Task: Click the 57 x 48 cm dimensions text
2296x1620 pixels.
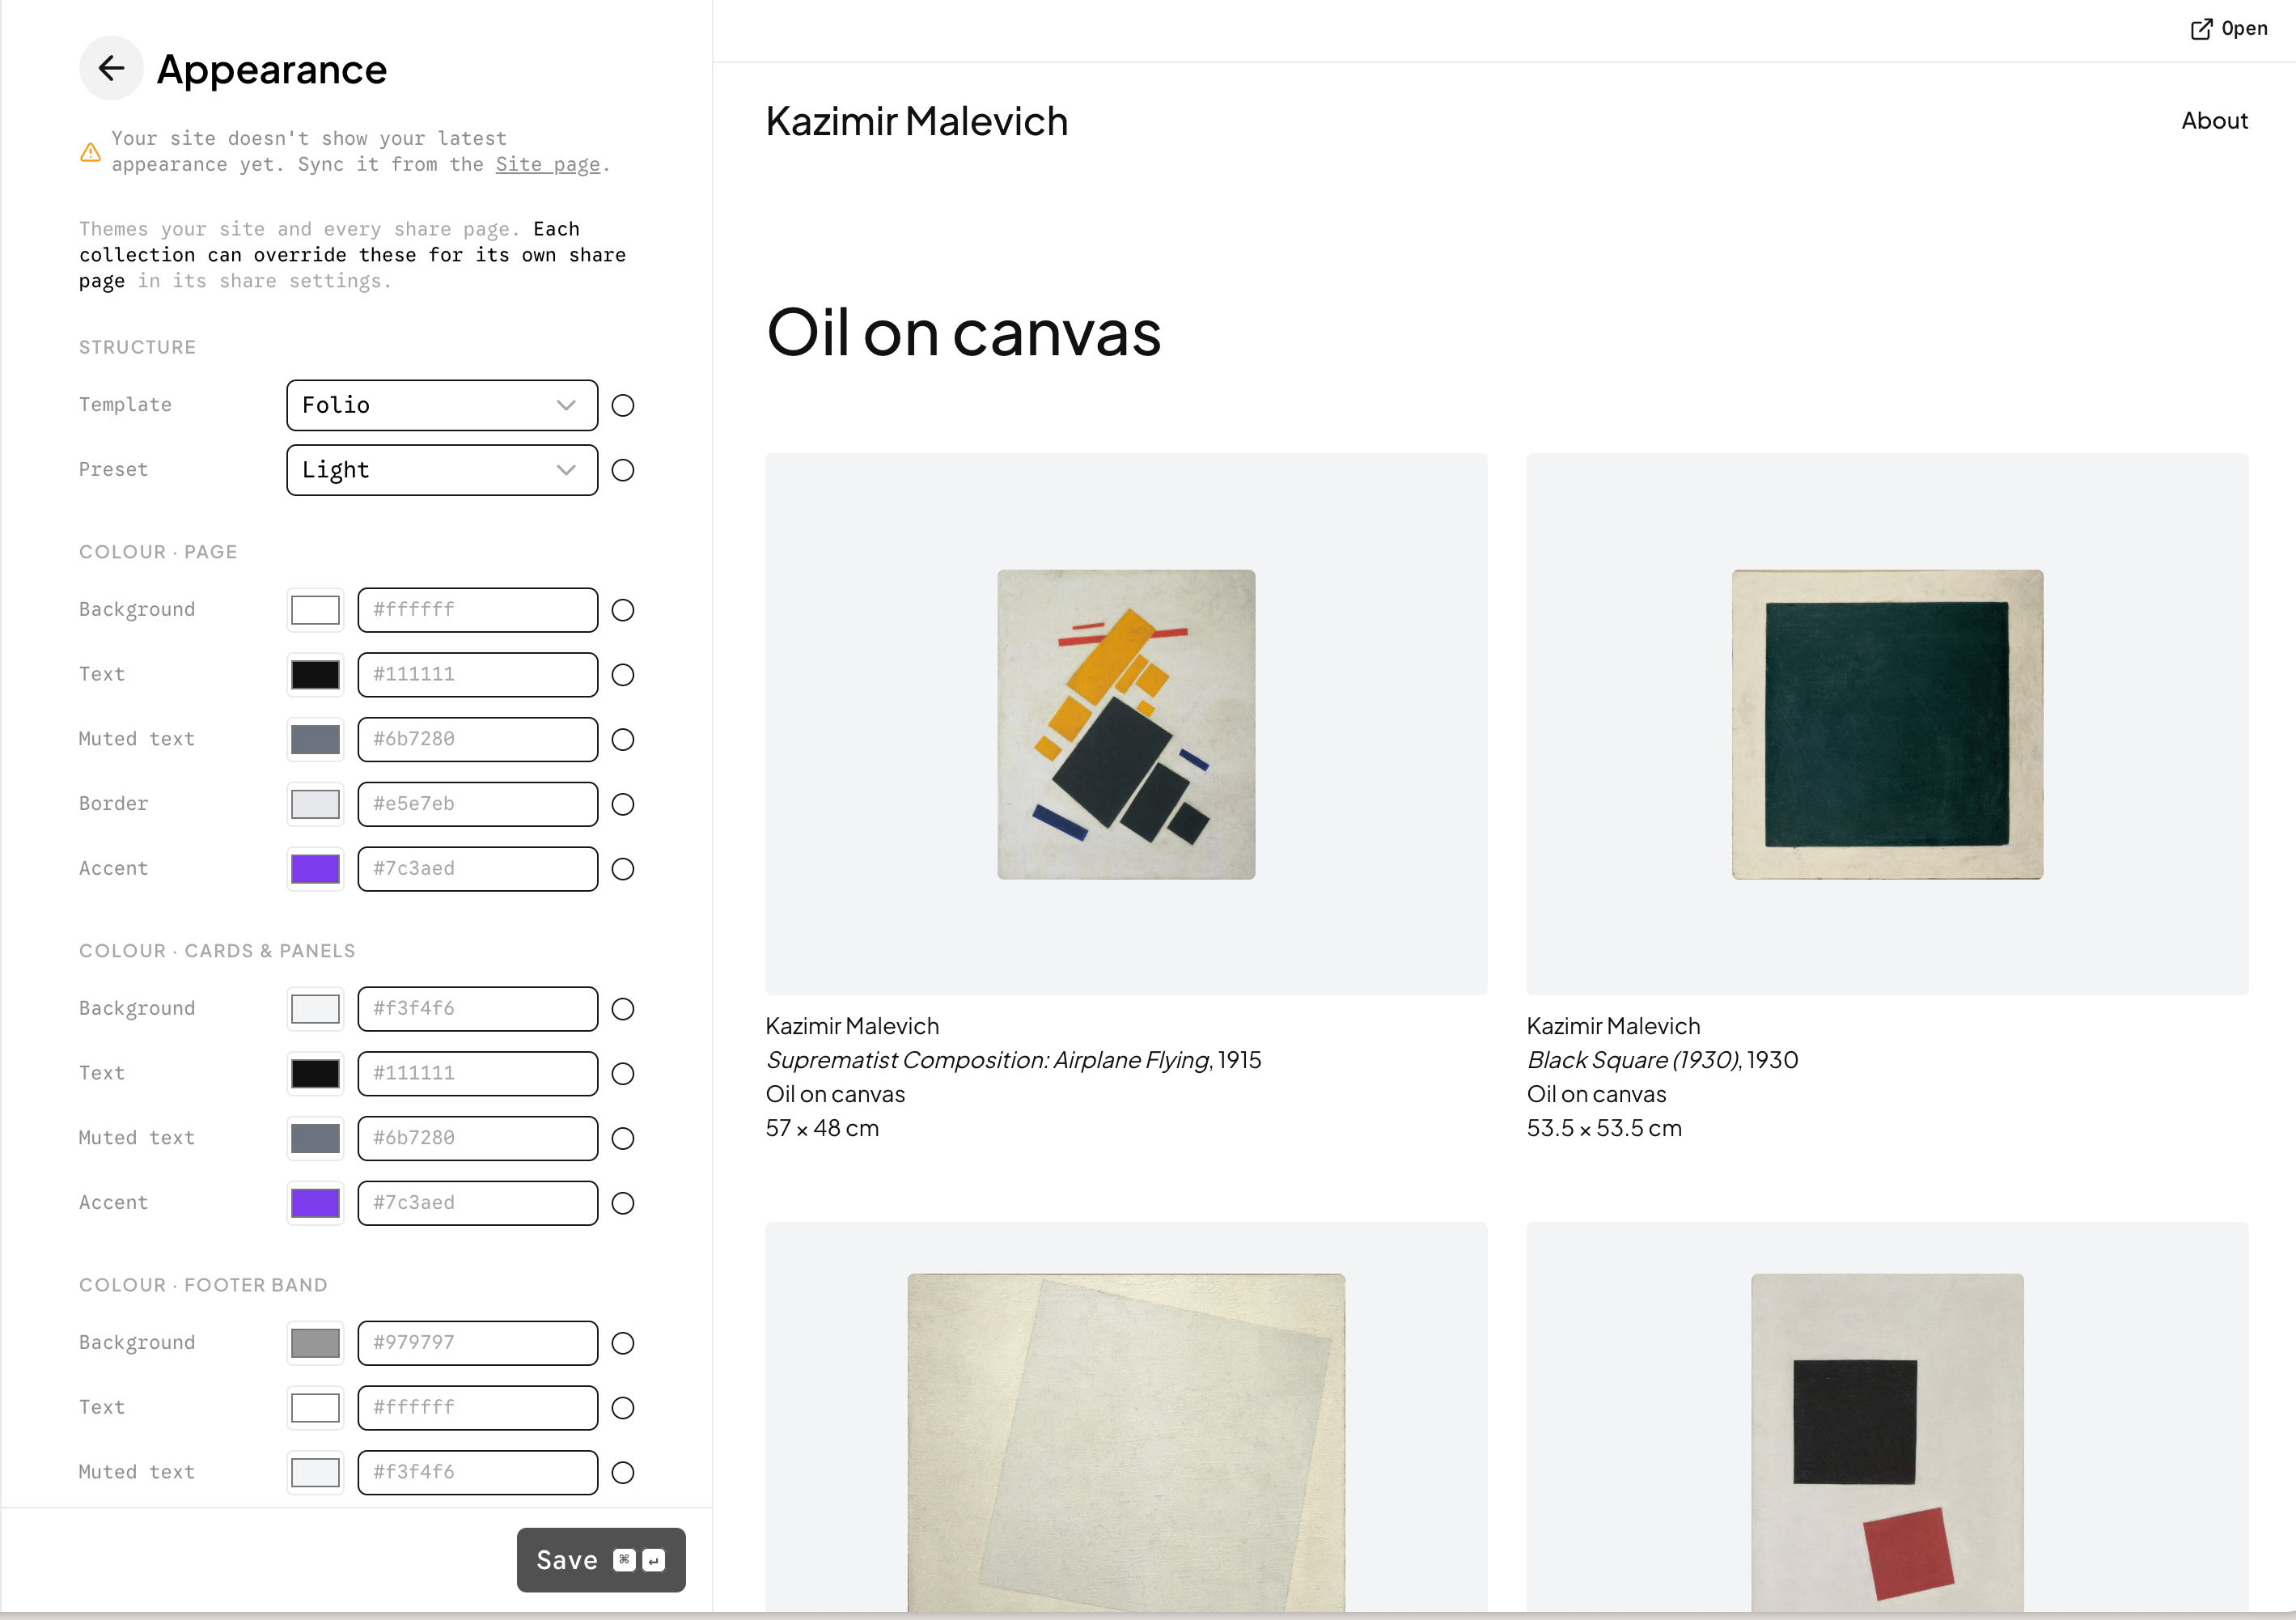Action: (x=822, y=1128)
